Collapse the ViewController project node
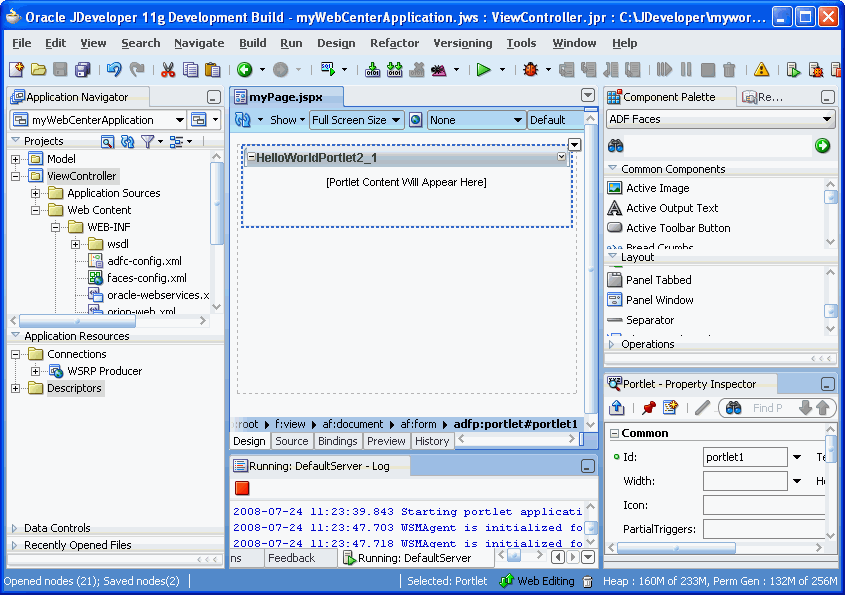845x595 pixels. (x=16, y=176)
